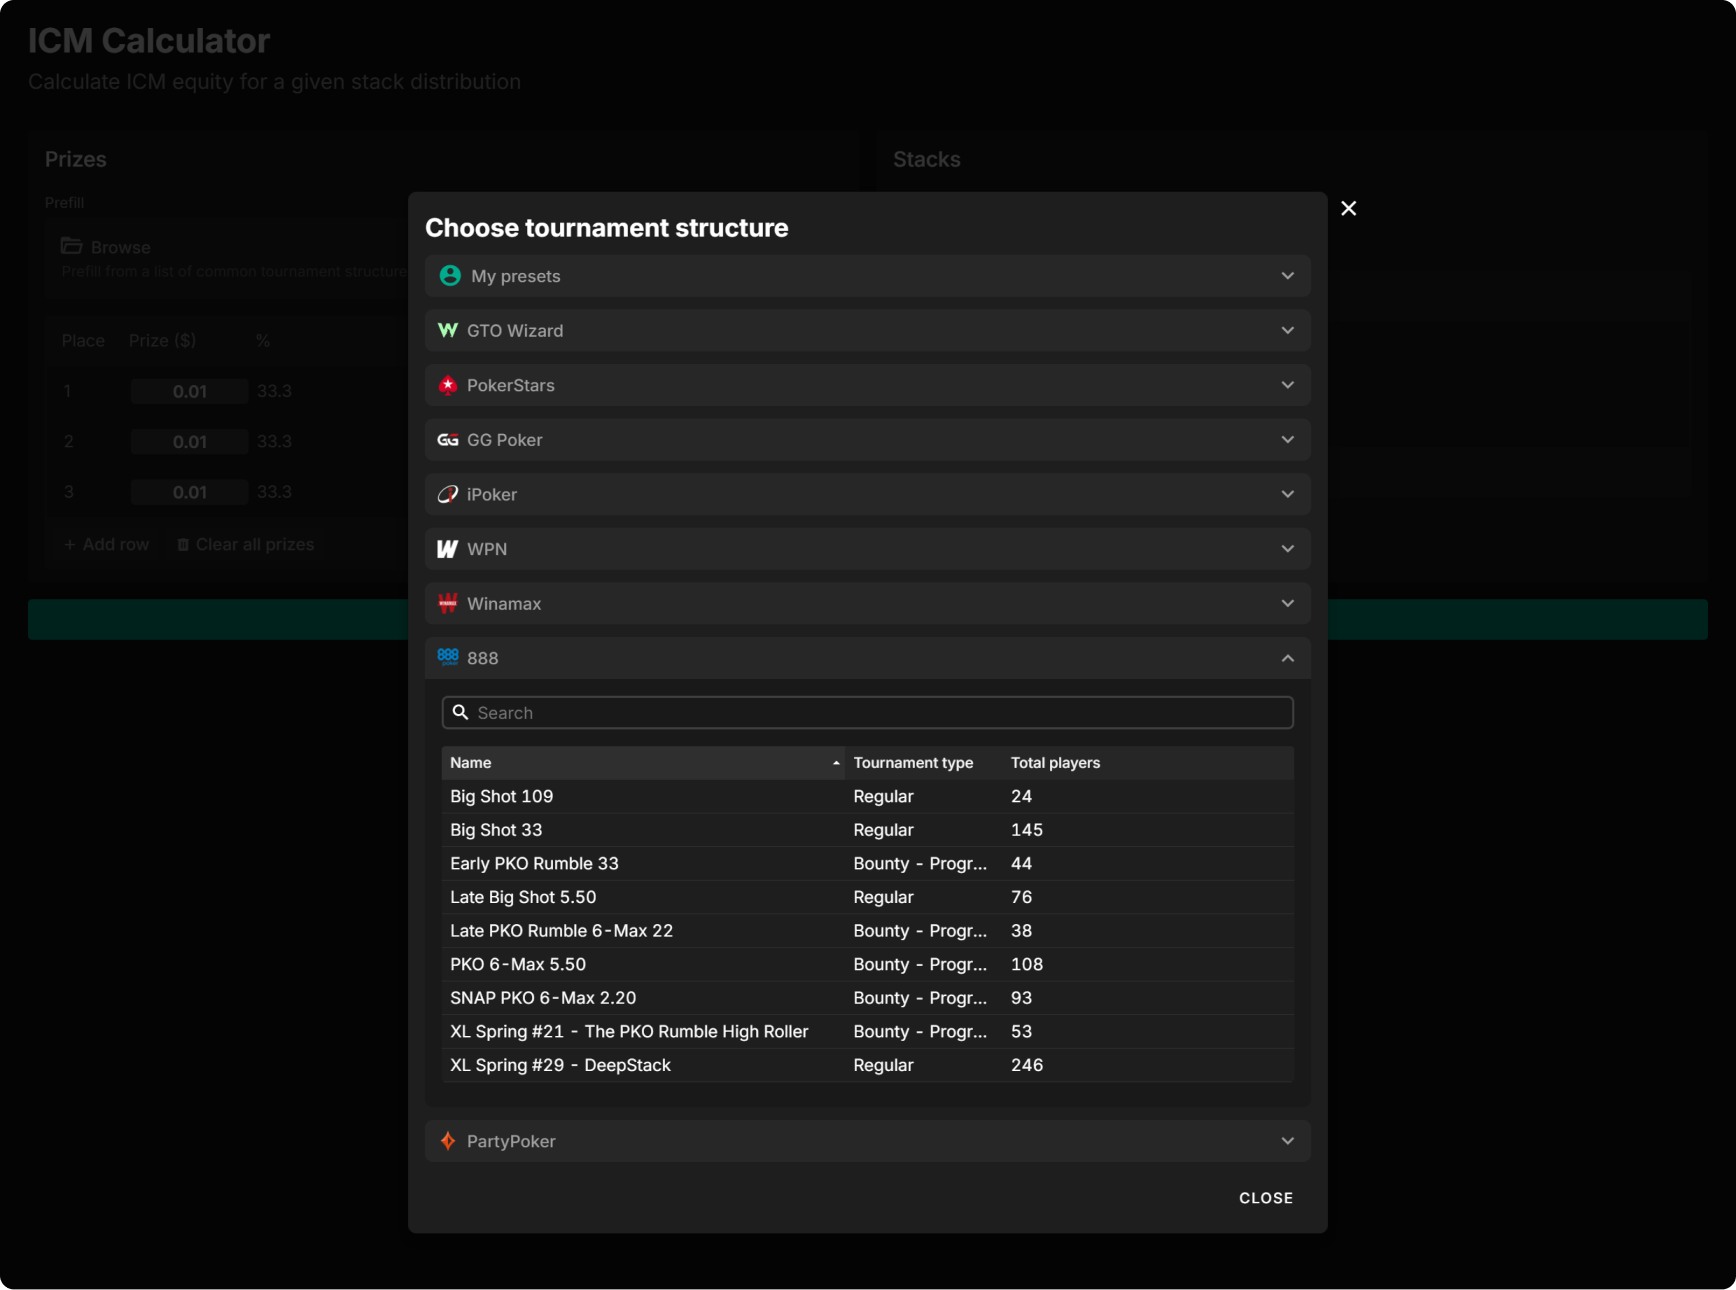
Task: Click the WPN logo icon
Action: 448,549
